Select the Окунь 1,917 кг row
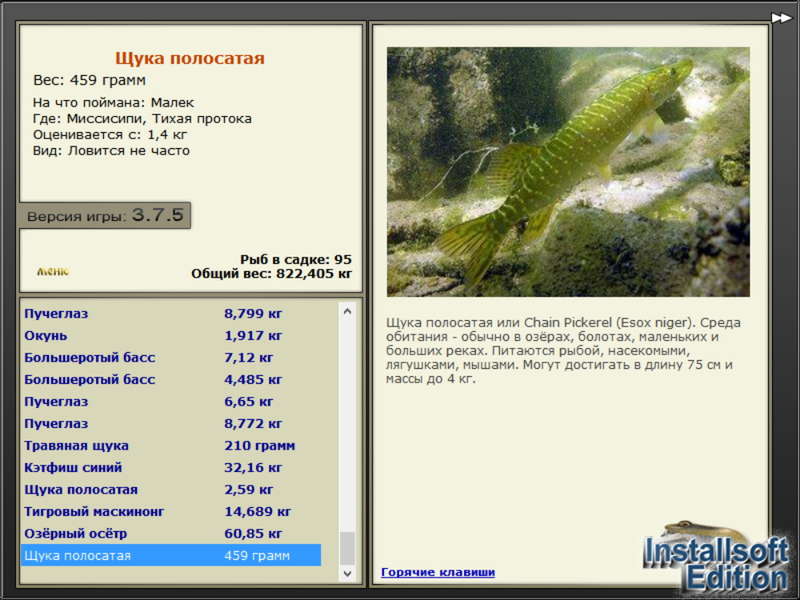Image resolution: width=800 pixels, height=600 pixels. pyautogui.click(x=171, y=336)
